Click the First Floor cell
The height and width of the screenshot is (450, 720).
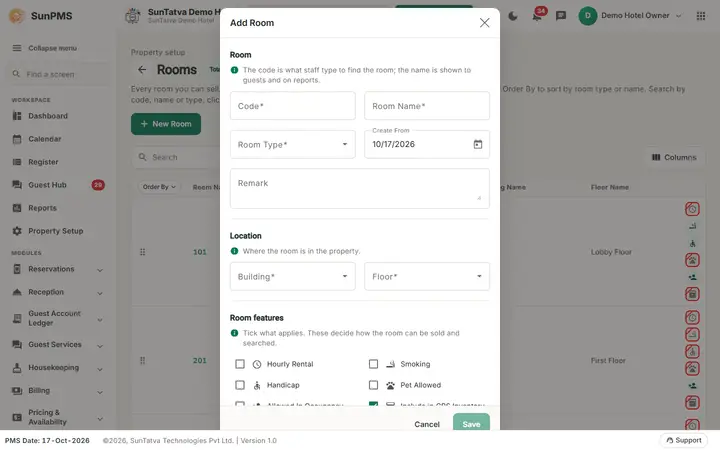[608, 361]
